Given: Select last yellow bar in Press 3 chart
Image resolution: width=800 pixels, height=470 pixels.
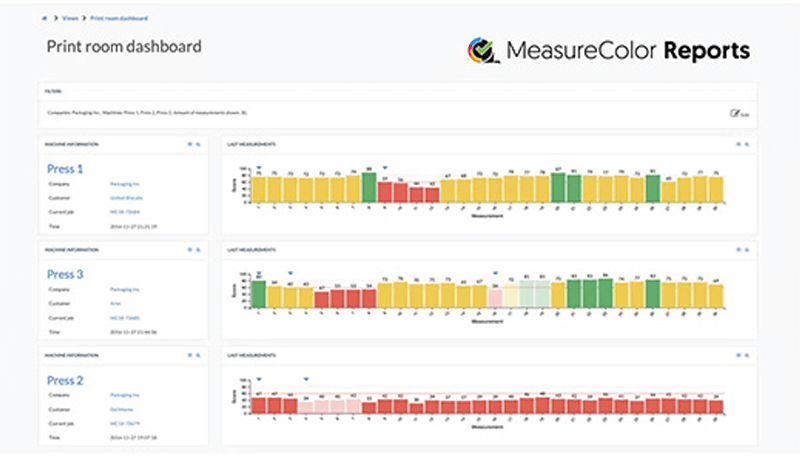Looking at the screenshot, I should pos(716,296).
